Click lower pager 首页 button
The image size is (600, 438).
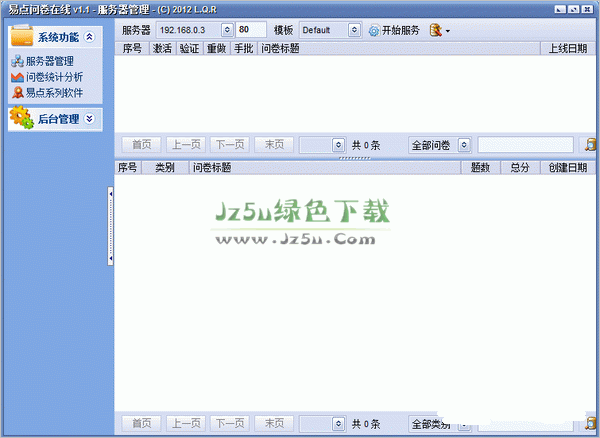[x=142, y=423]
